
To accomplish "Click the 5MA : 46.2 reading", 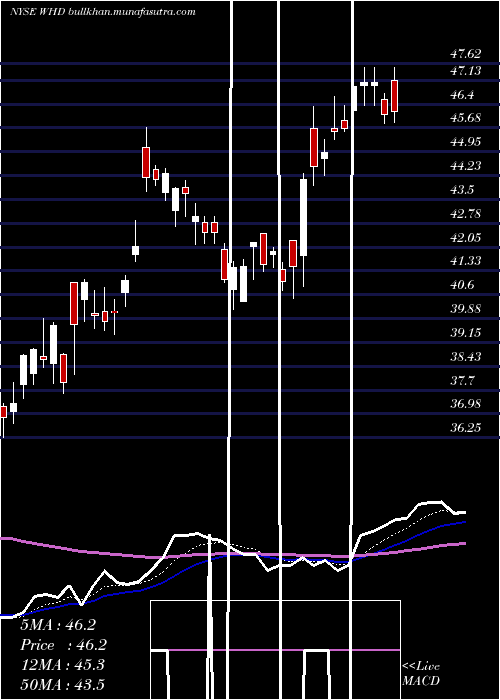I will click(x=58, y=625).
